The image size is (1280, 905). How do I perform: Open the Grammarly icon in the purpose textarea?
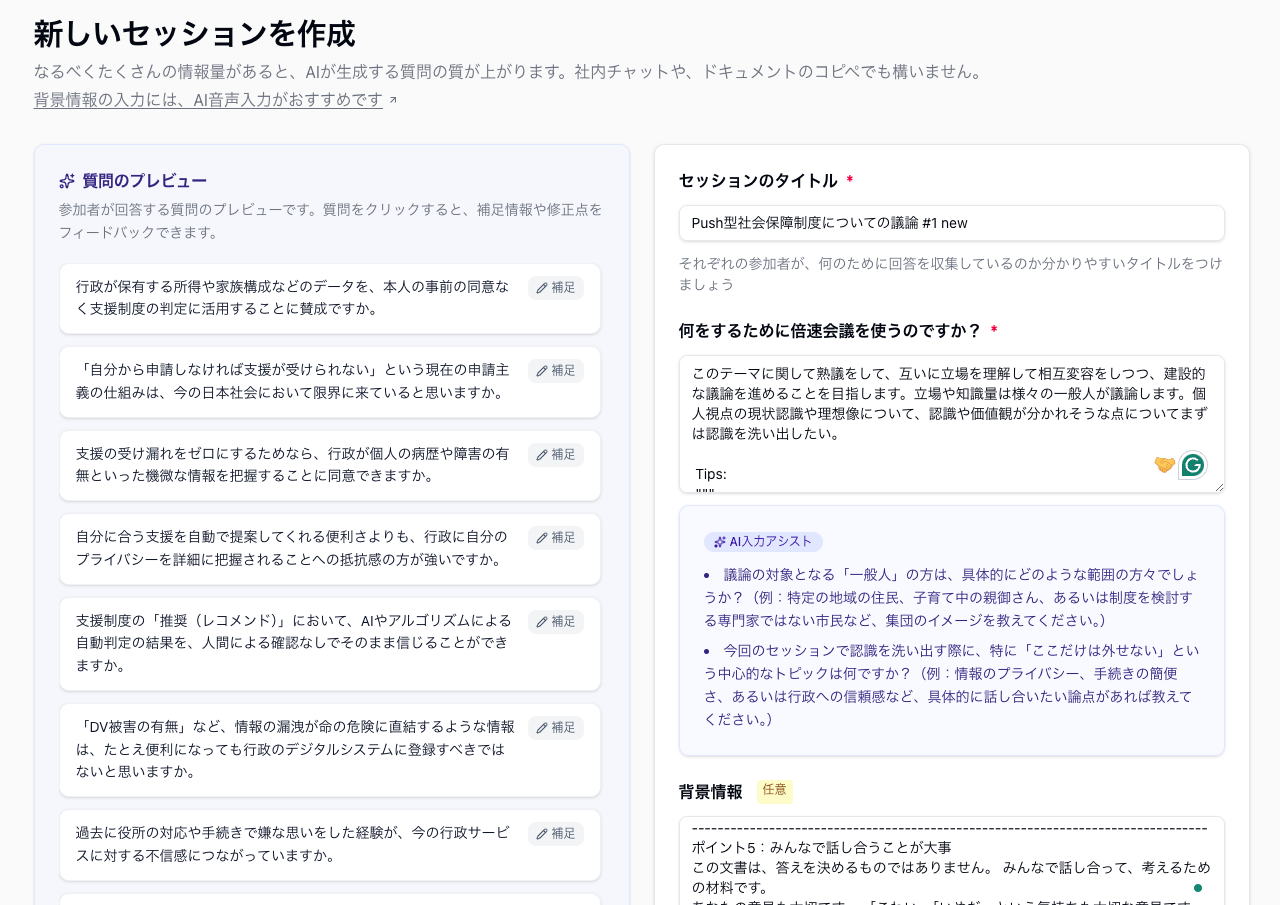pyautogui.click(x=1192, y=465)
